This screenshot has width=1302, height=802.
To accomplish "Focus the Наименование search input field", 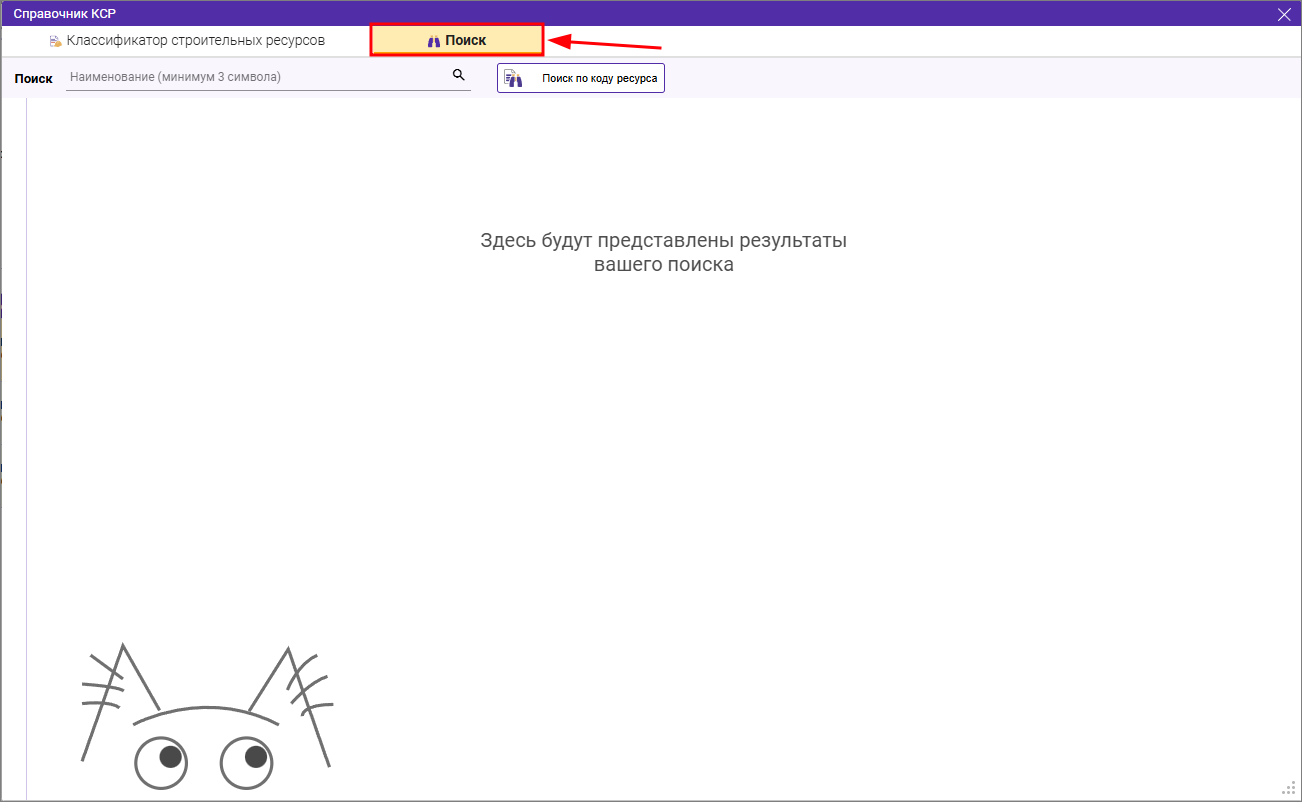I will click(x=255, y=76).
